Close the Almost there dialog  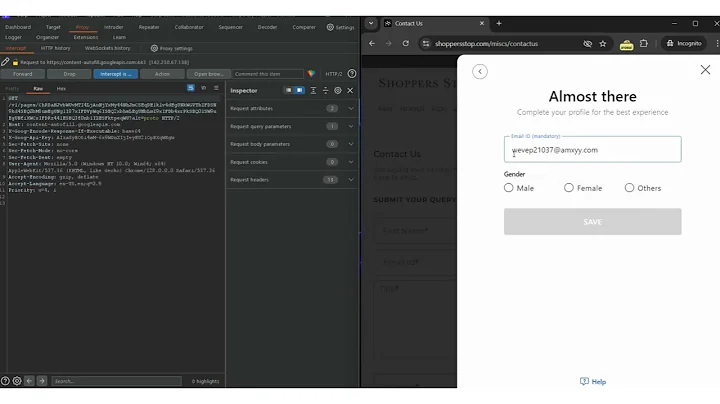click(x=705, y=70)
